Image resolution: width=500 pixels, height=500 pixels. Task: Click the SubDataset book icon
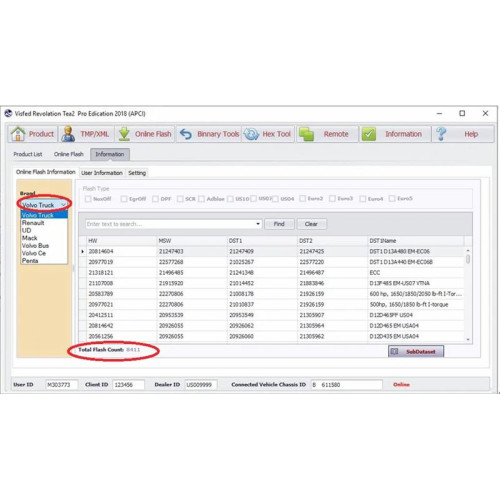395,351
